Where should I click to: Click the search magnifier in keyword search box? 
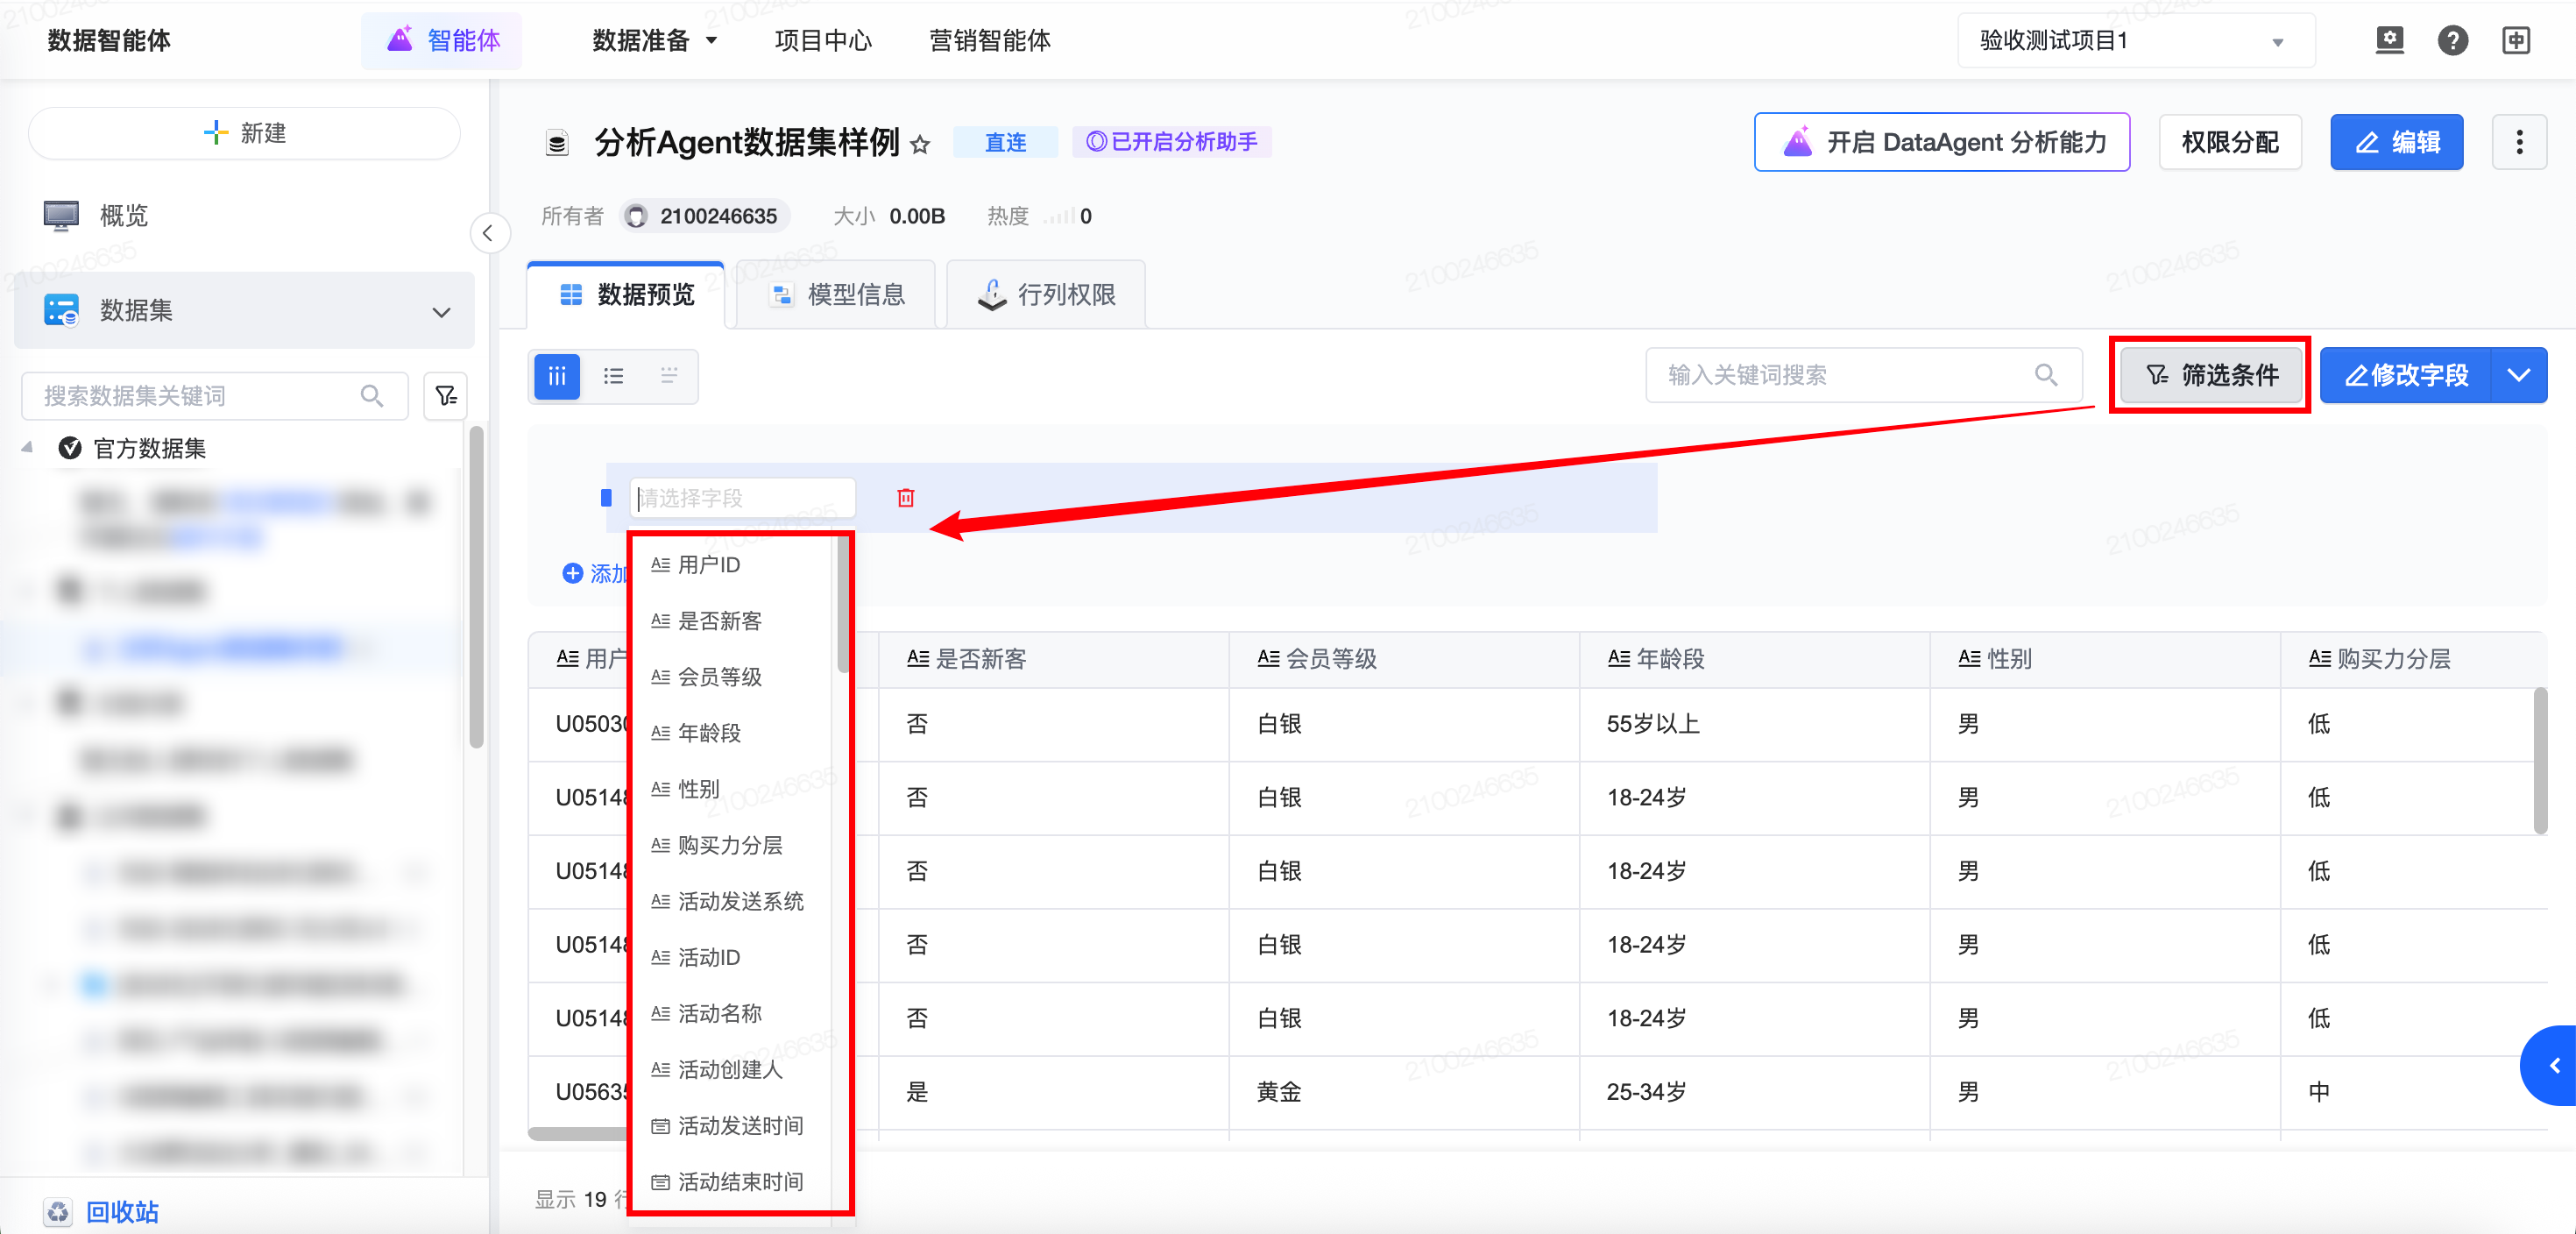click(x=2046, y=376)
